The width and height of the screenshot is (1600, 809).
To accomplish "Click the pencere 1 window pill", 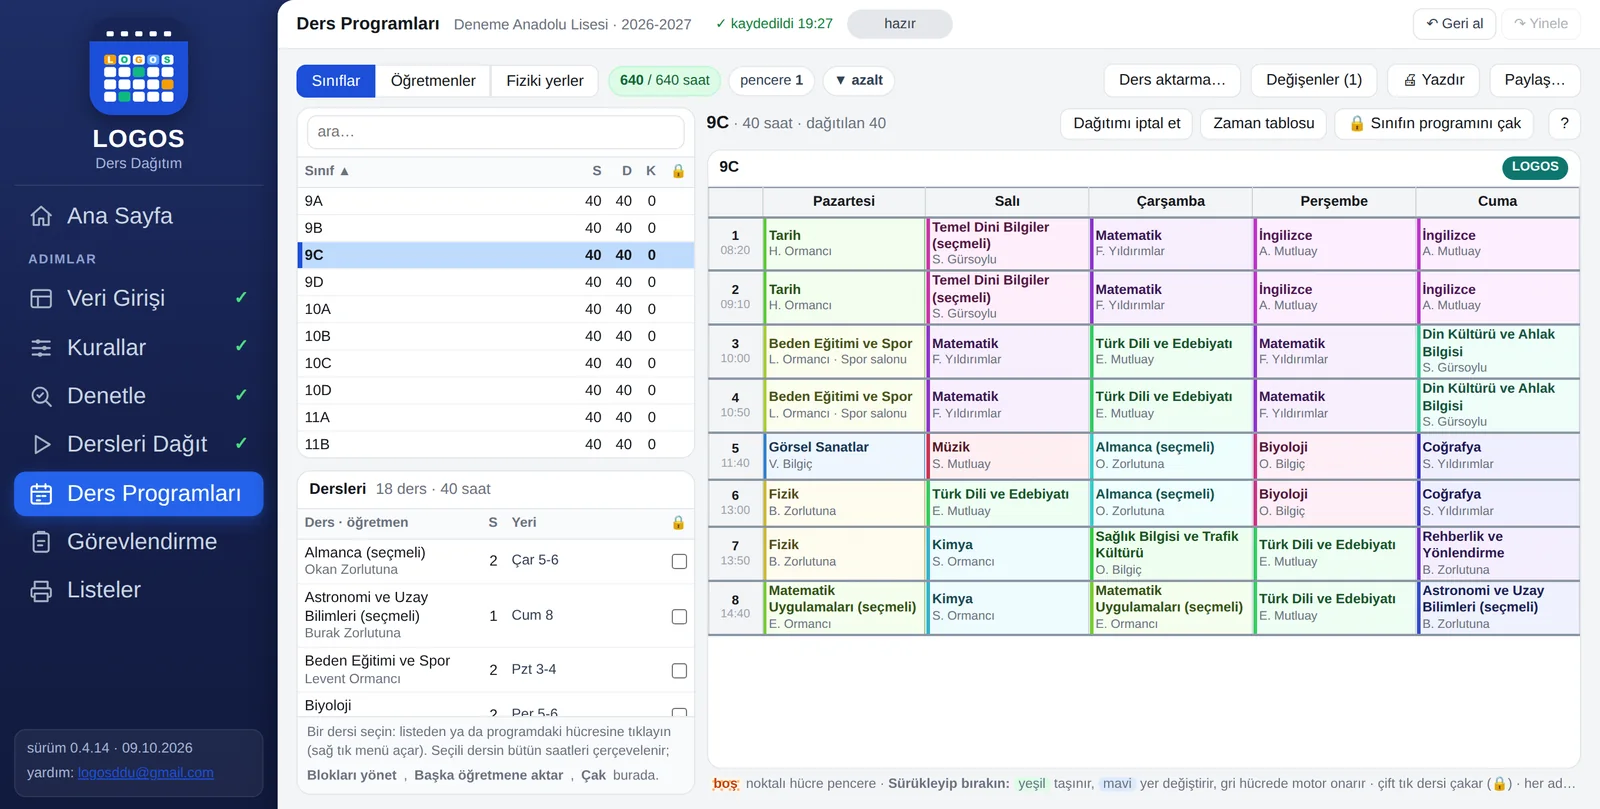I will tap(772, 80).
